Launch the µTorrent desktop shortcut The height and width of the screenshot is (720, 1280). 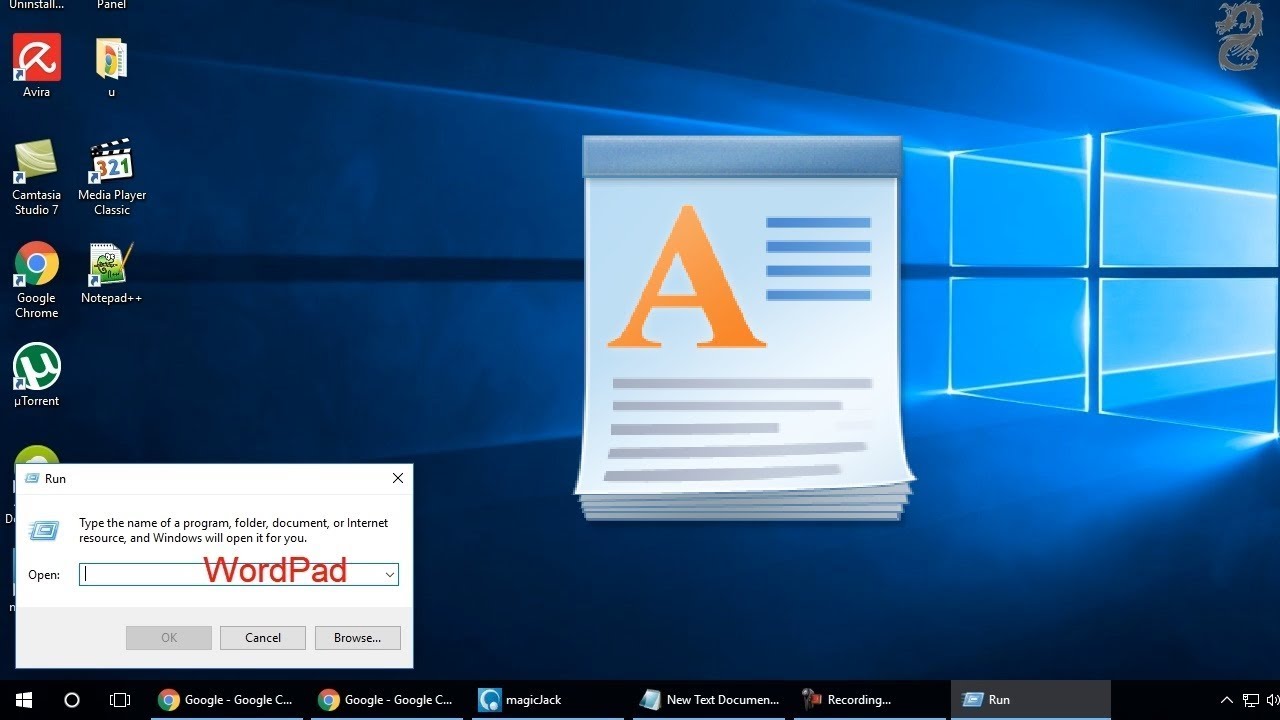37,376
